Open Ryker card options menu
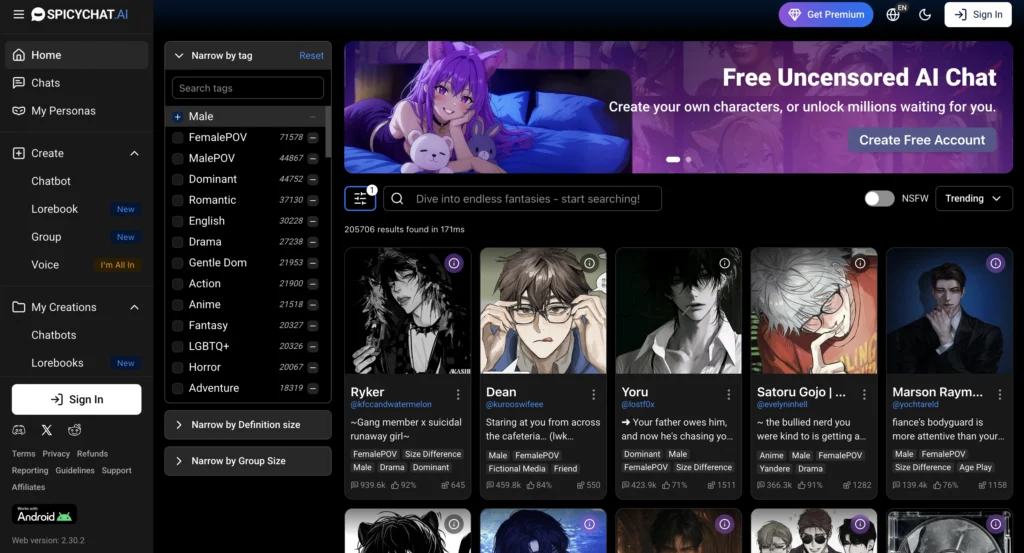The height and width of the screenshot is (553, 1024). (458, 394)
